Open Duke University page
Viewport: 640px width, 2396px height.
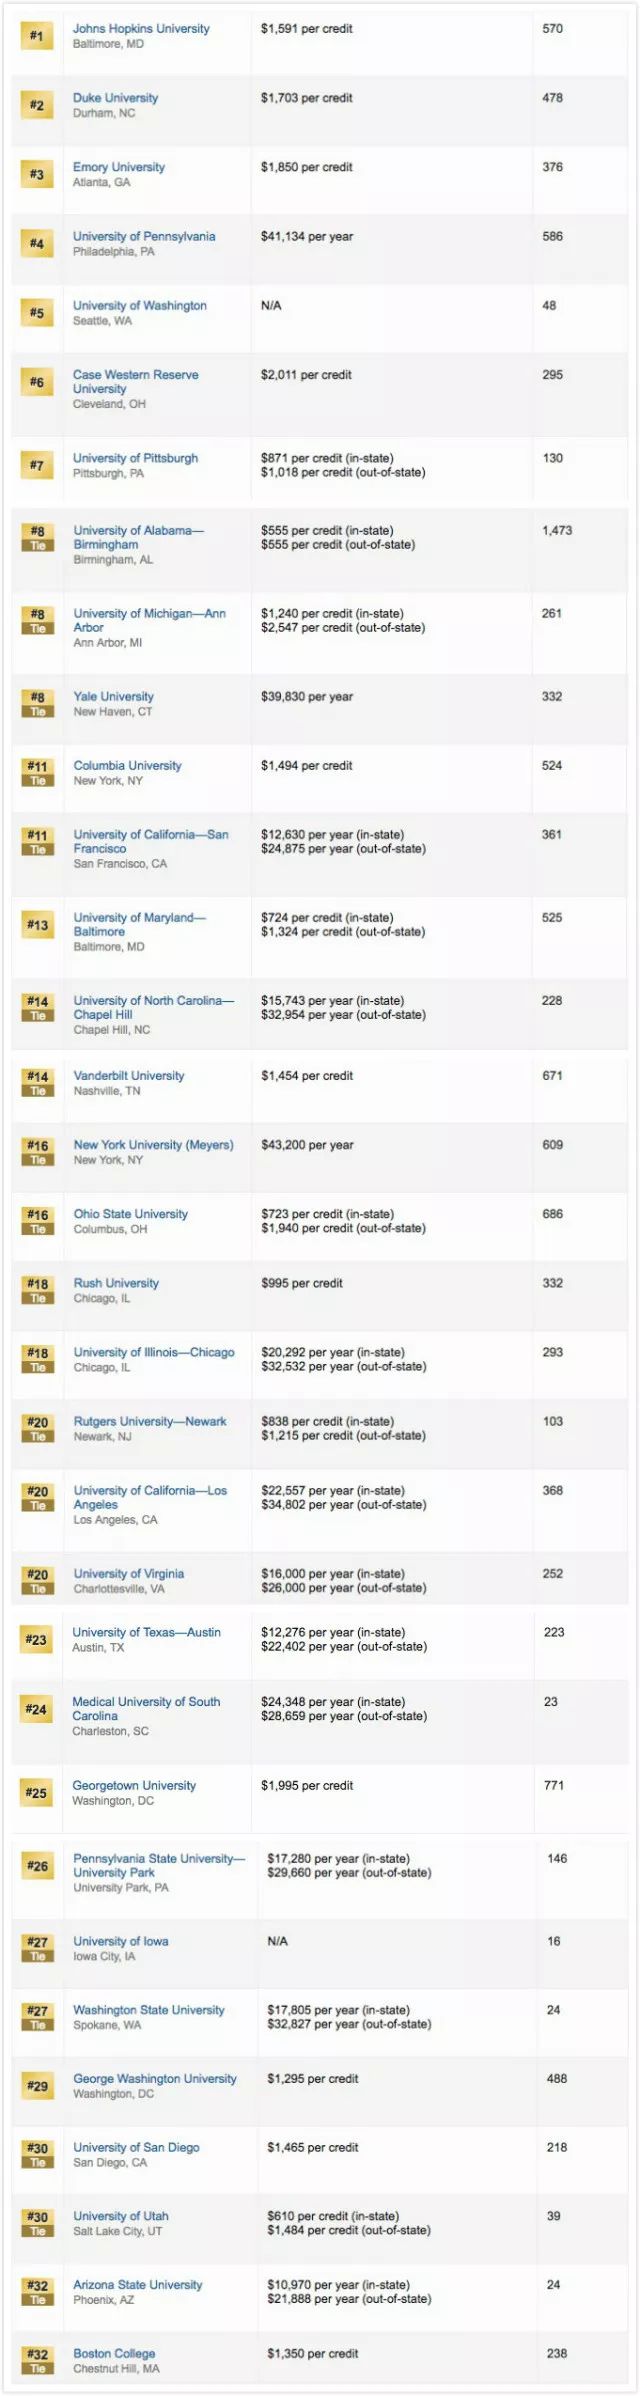coord(115,98)
